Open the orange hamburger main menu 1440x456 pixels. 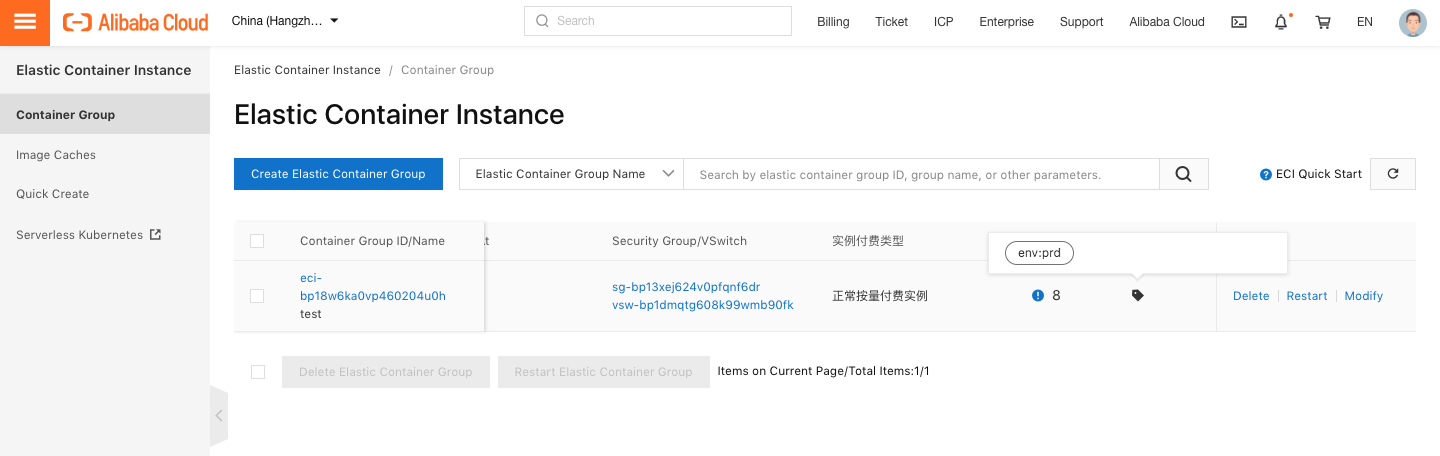(25, 22)
